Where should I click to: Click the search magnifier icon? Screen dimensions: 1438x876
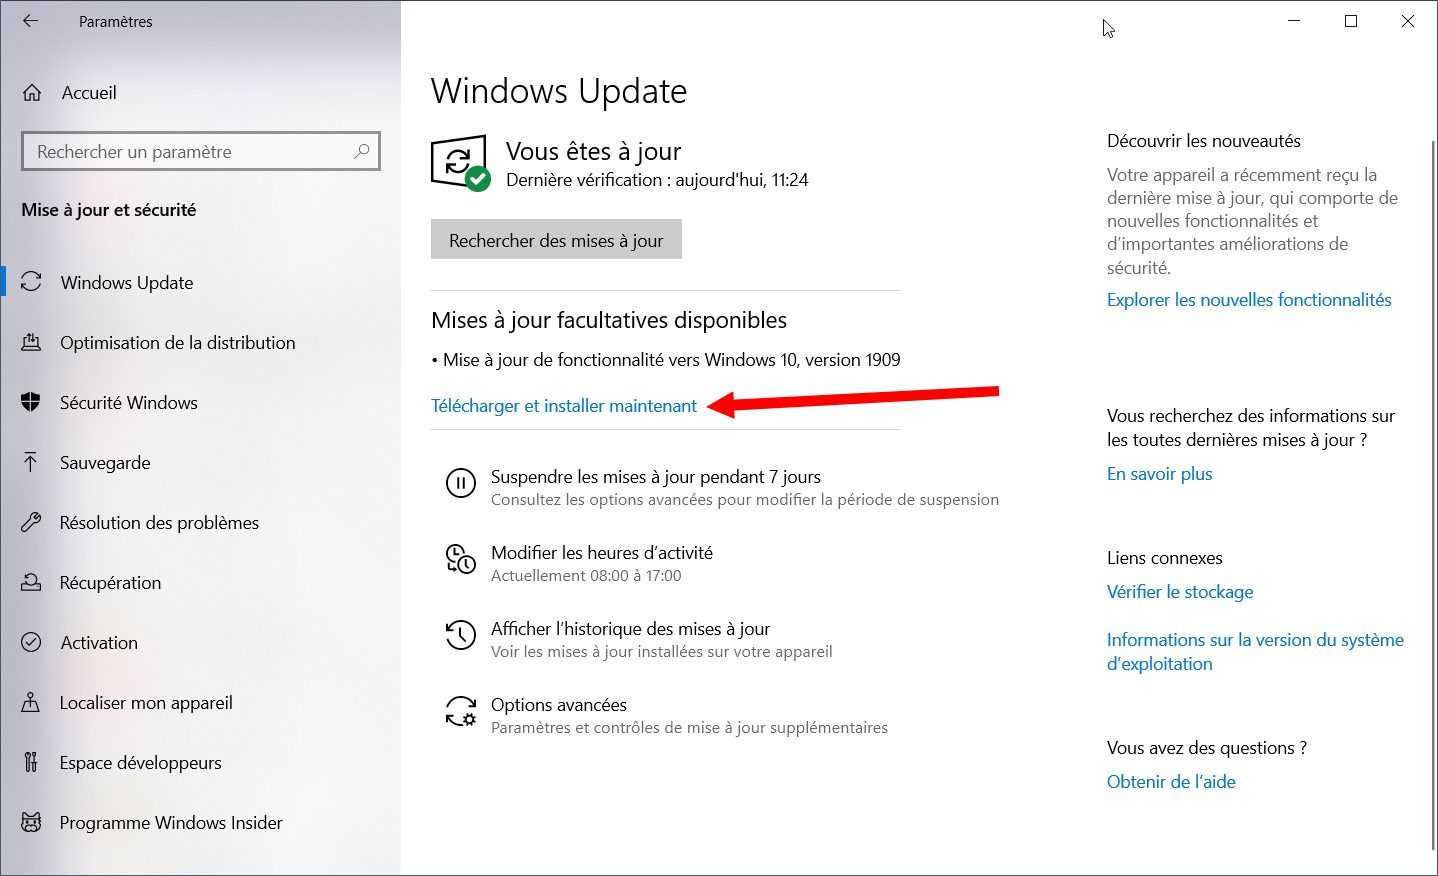(362, 151)
